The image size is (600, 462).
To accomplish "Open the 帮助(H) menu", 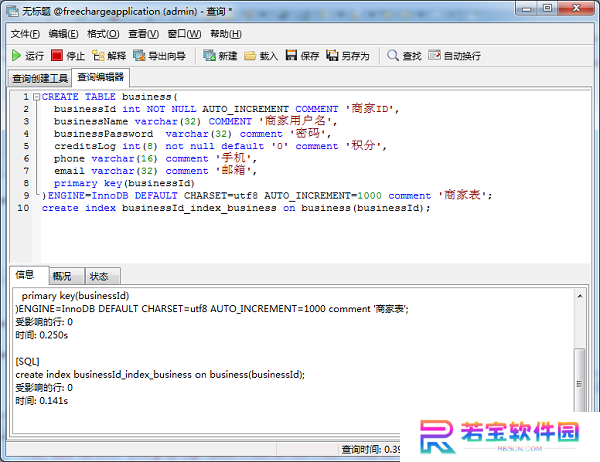I will click(x=226, y=34).
